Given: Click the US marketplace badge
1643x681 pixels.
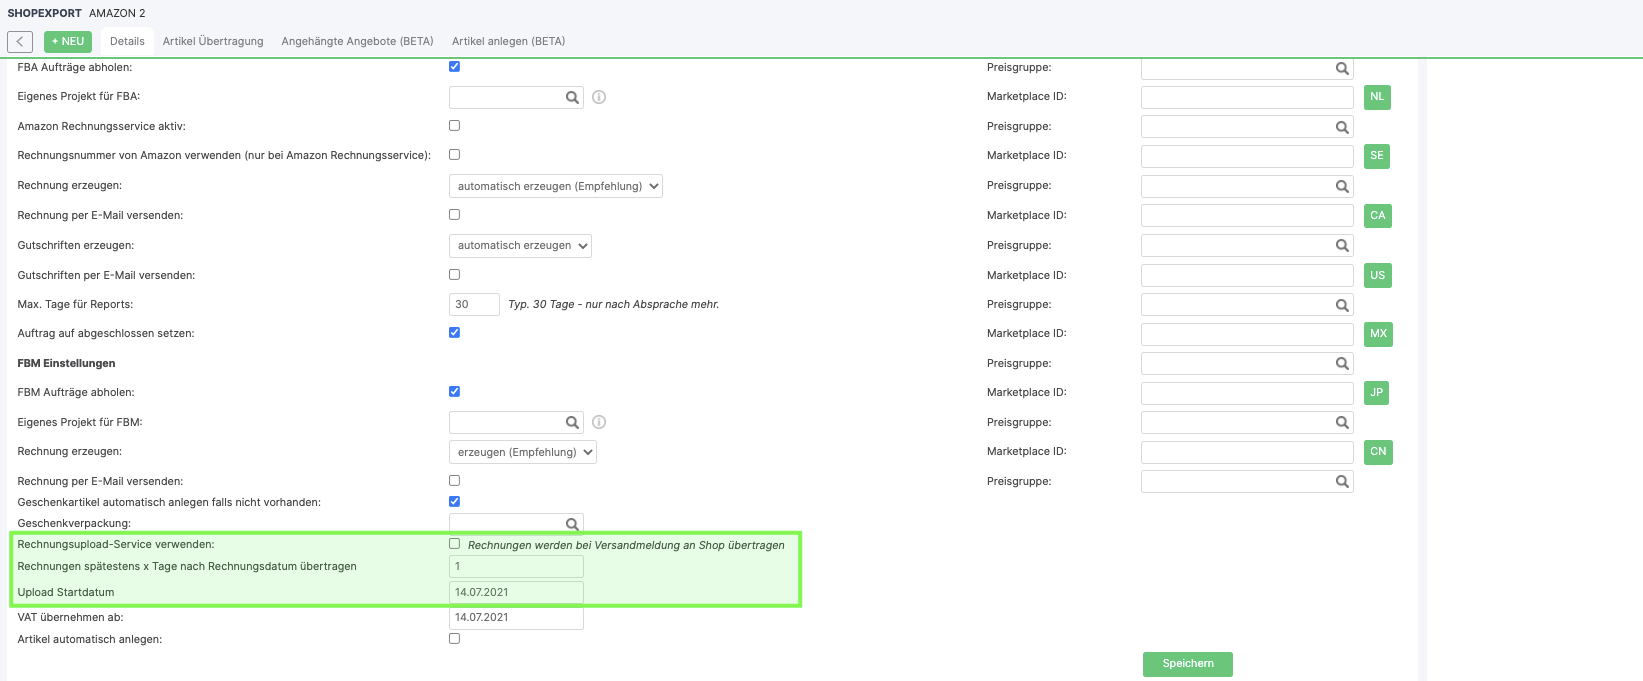Looking at the screenshot, I should 1377,275.
